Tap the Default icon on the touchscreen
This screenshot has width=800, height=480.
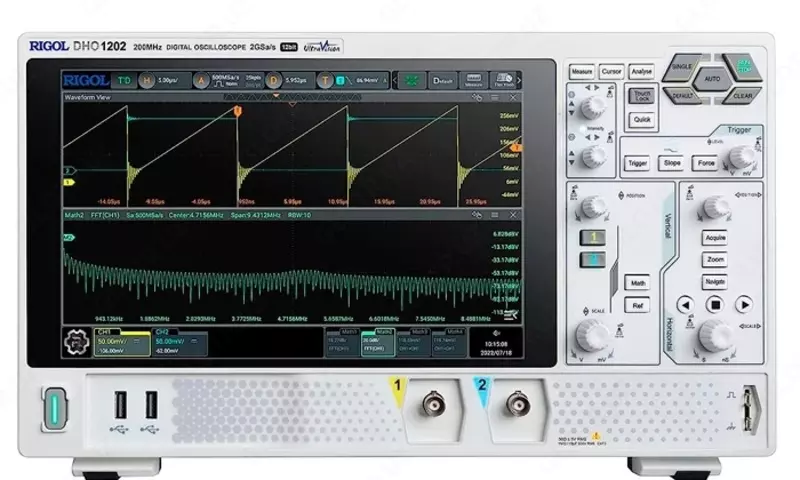coord(442,81)
